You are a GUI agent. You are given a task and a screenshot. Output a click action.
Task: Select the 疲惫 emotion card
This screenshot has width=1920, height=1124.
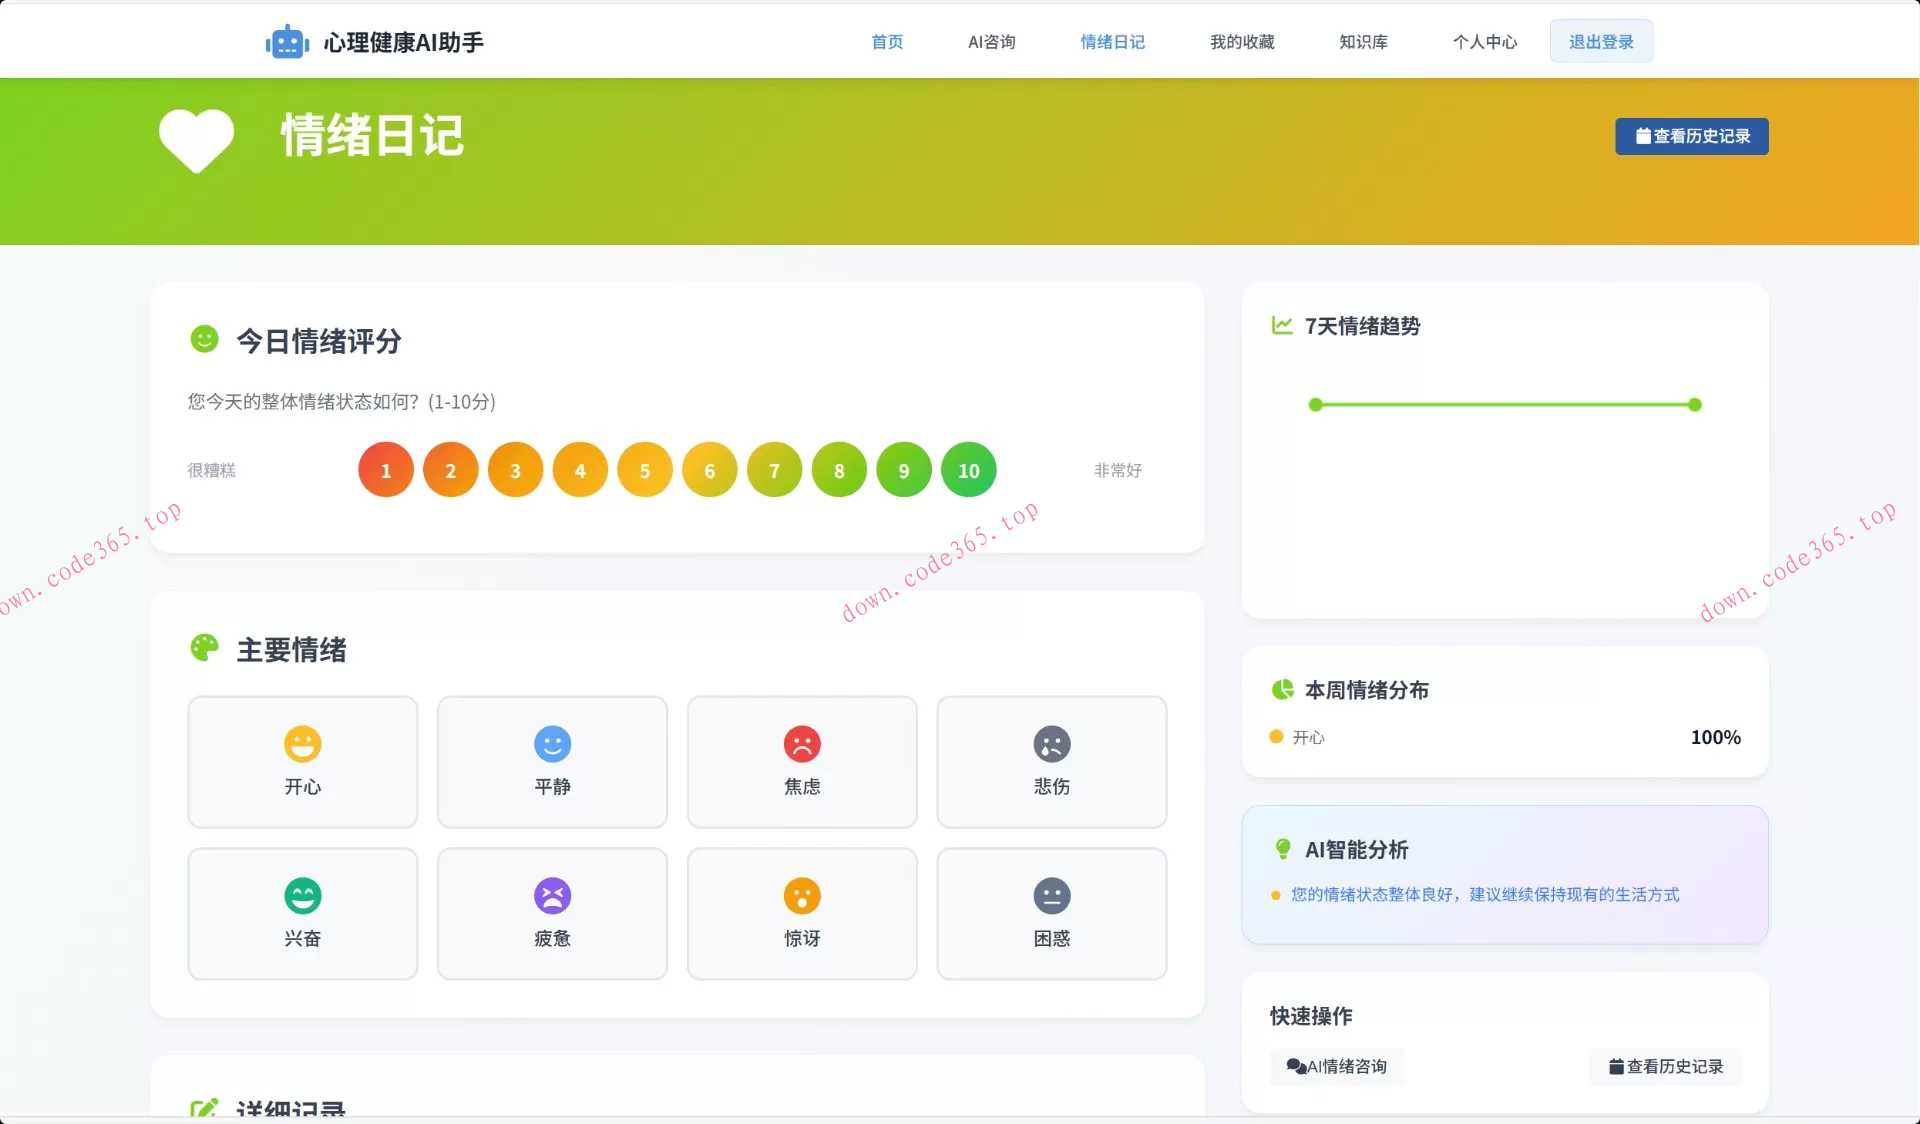point(552,913)
